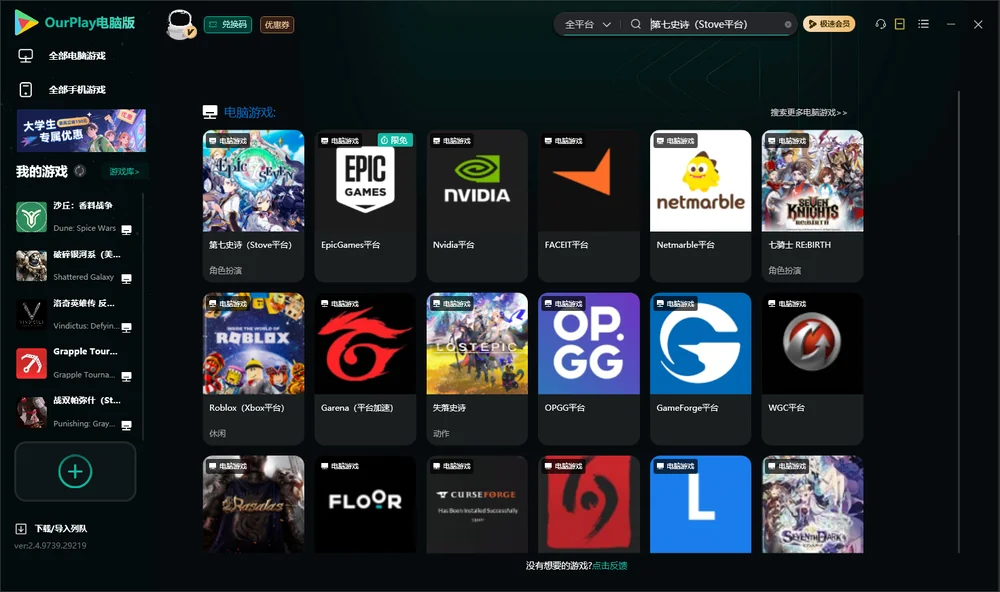This screenshot has height=592, width=1000.
Task: Click the user avatar icon
Action: pos(180,24)
